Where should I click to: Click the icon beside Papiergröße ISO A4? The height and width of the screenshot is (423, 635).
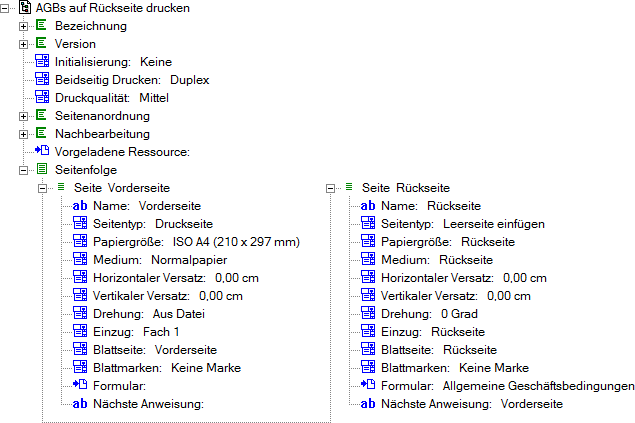click(x=80, y=242)
